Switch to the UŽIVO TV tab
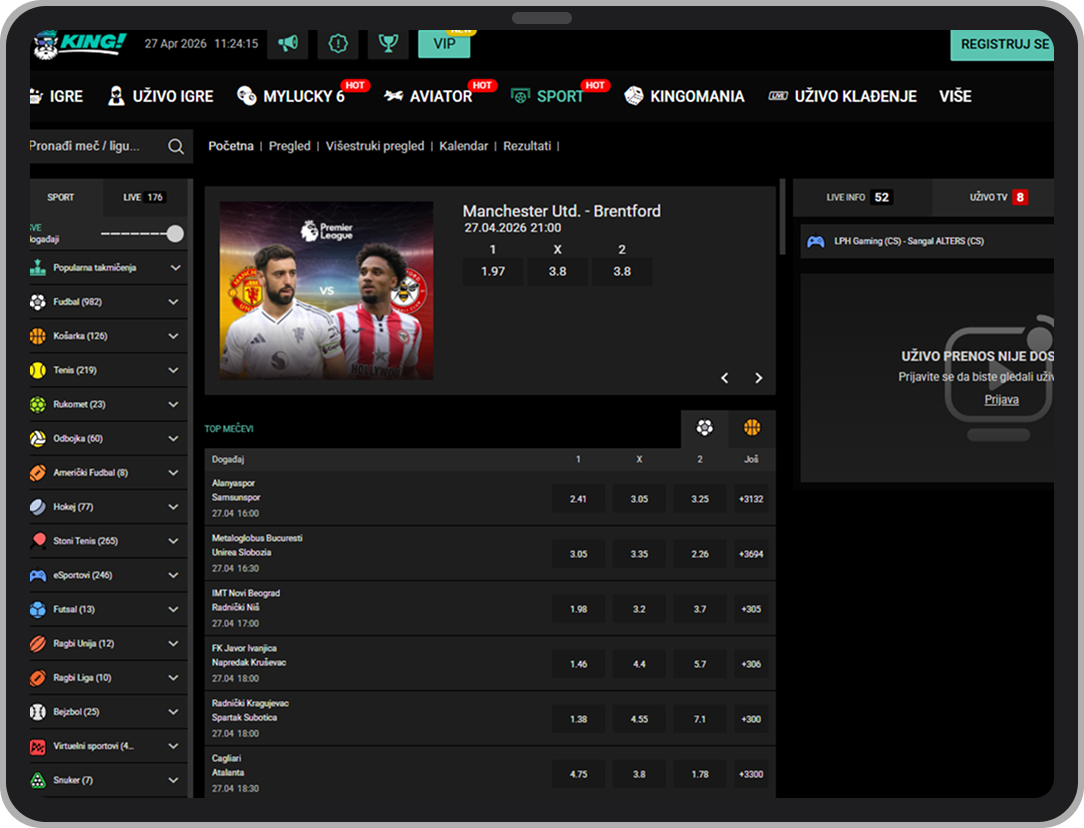 point(995,198)
